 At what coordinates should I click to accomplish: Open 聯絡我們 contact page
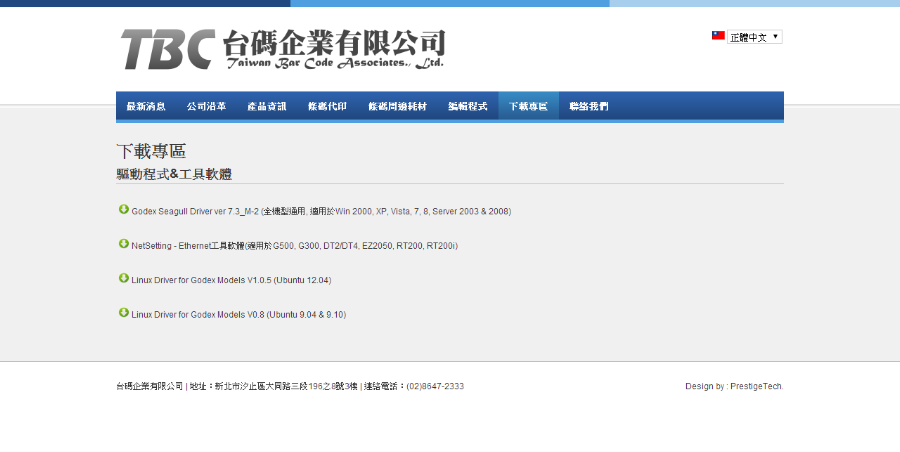[588, 106]
